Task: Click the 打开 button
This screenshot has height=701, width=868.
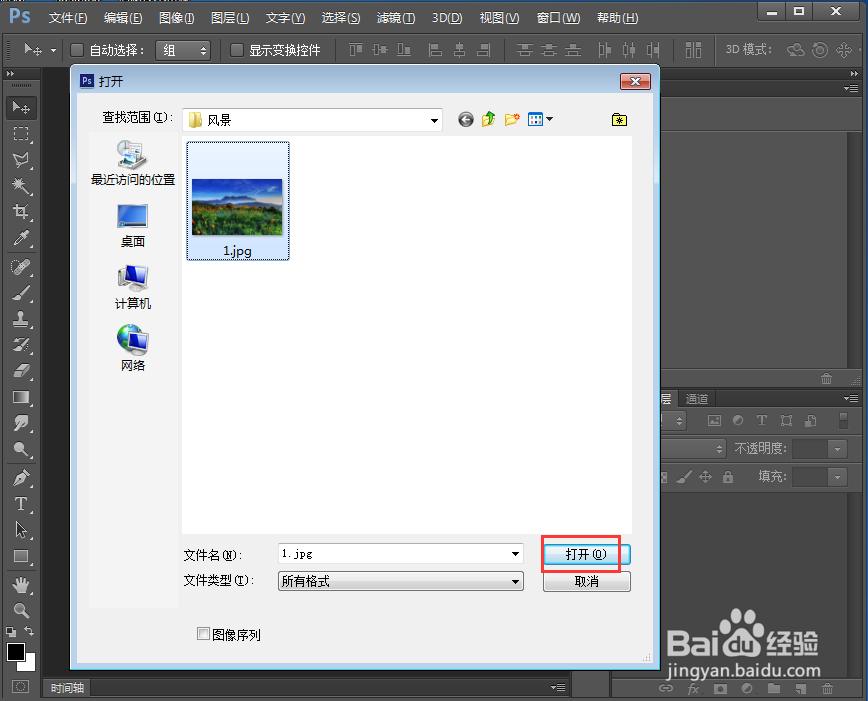Action: point(586,554)
